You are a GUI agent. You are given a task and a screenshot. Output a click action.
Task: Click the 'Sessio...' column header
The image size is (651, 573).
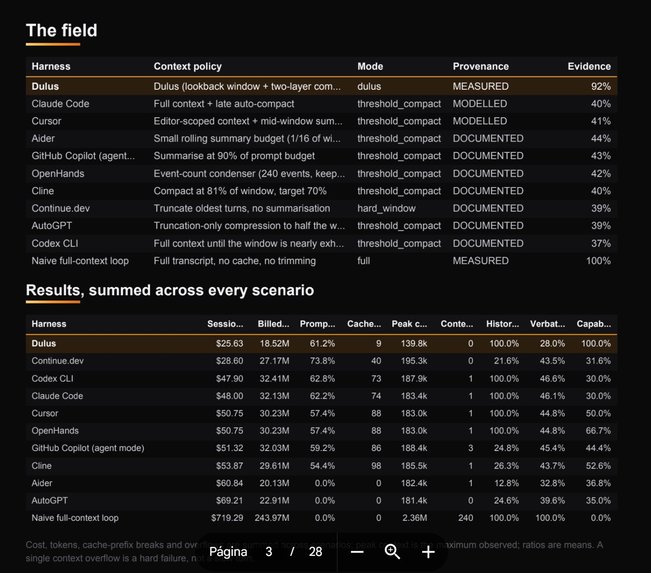click(225, 324)
